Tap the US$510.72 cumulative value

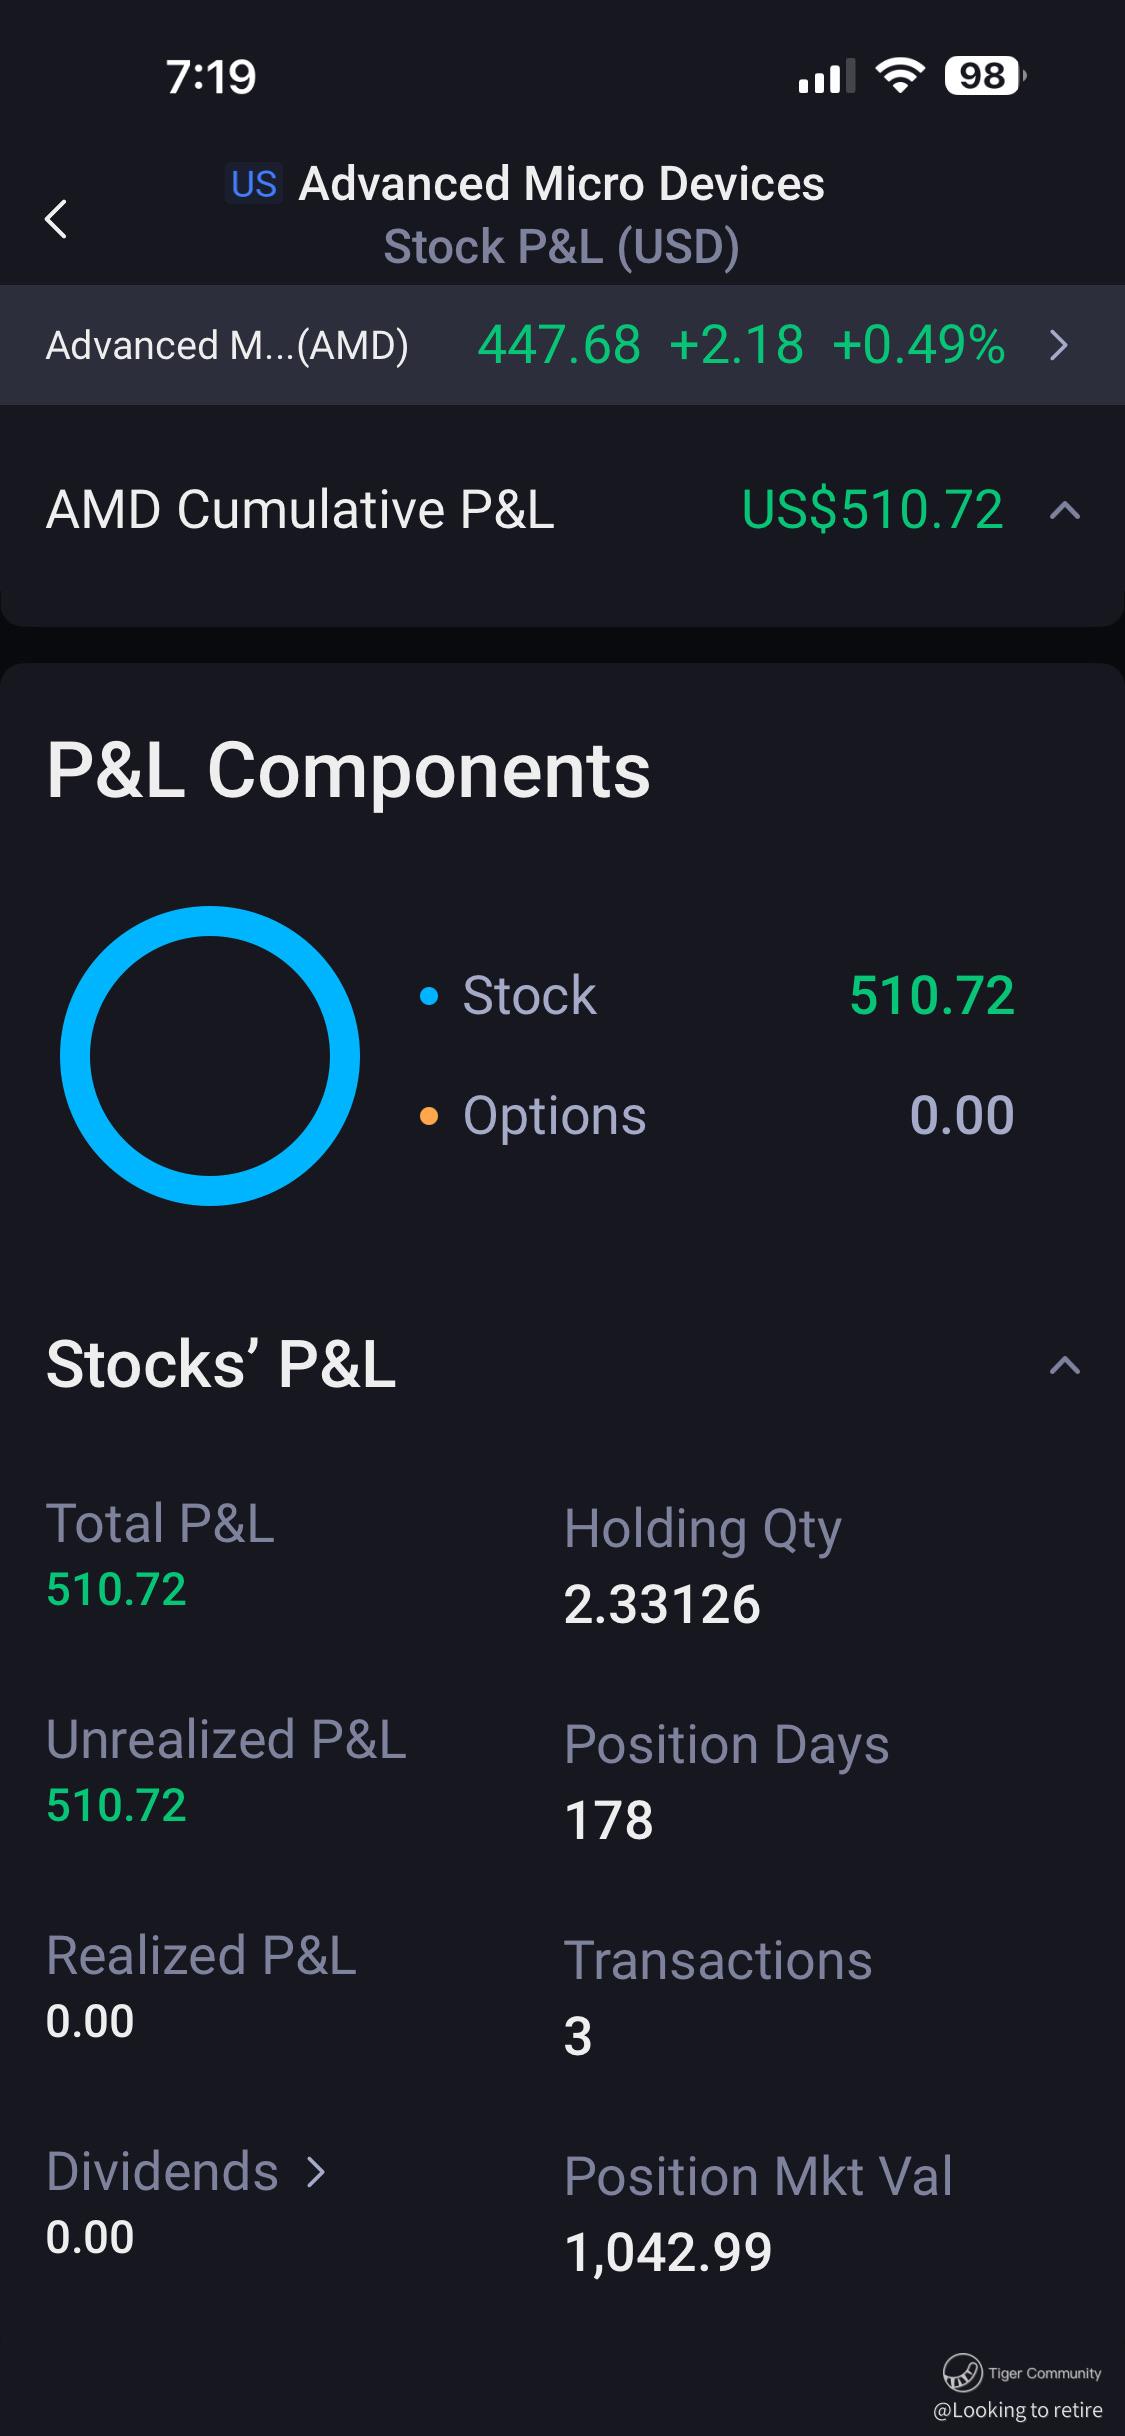click(873, 510)
